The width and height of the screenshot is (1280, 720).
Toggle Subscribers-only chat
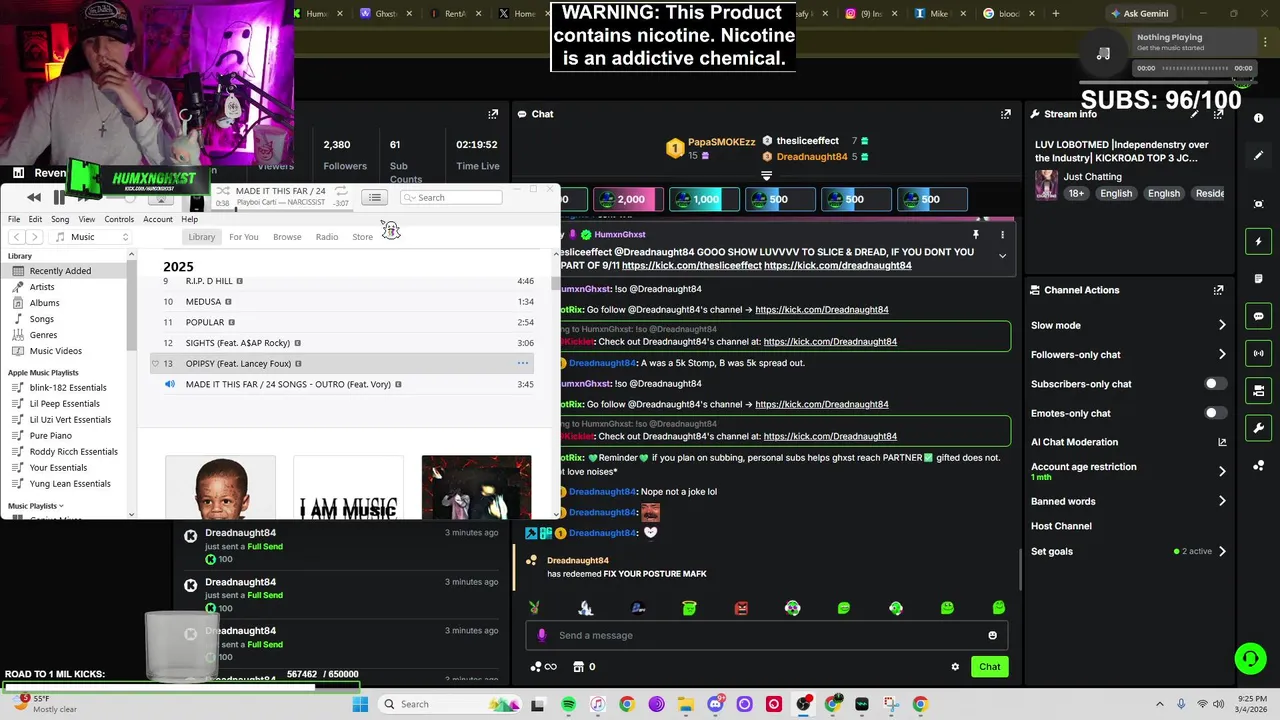tap(1215, 384)
